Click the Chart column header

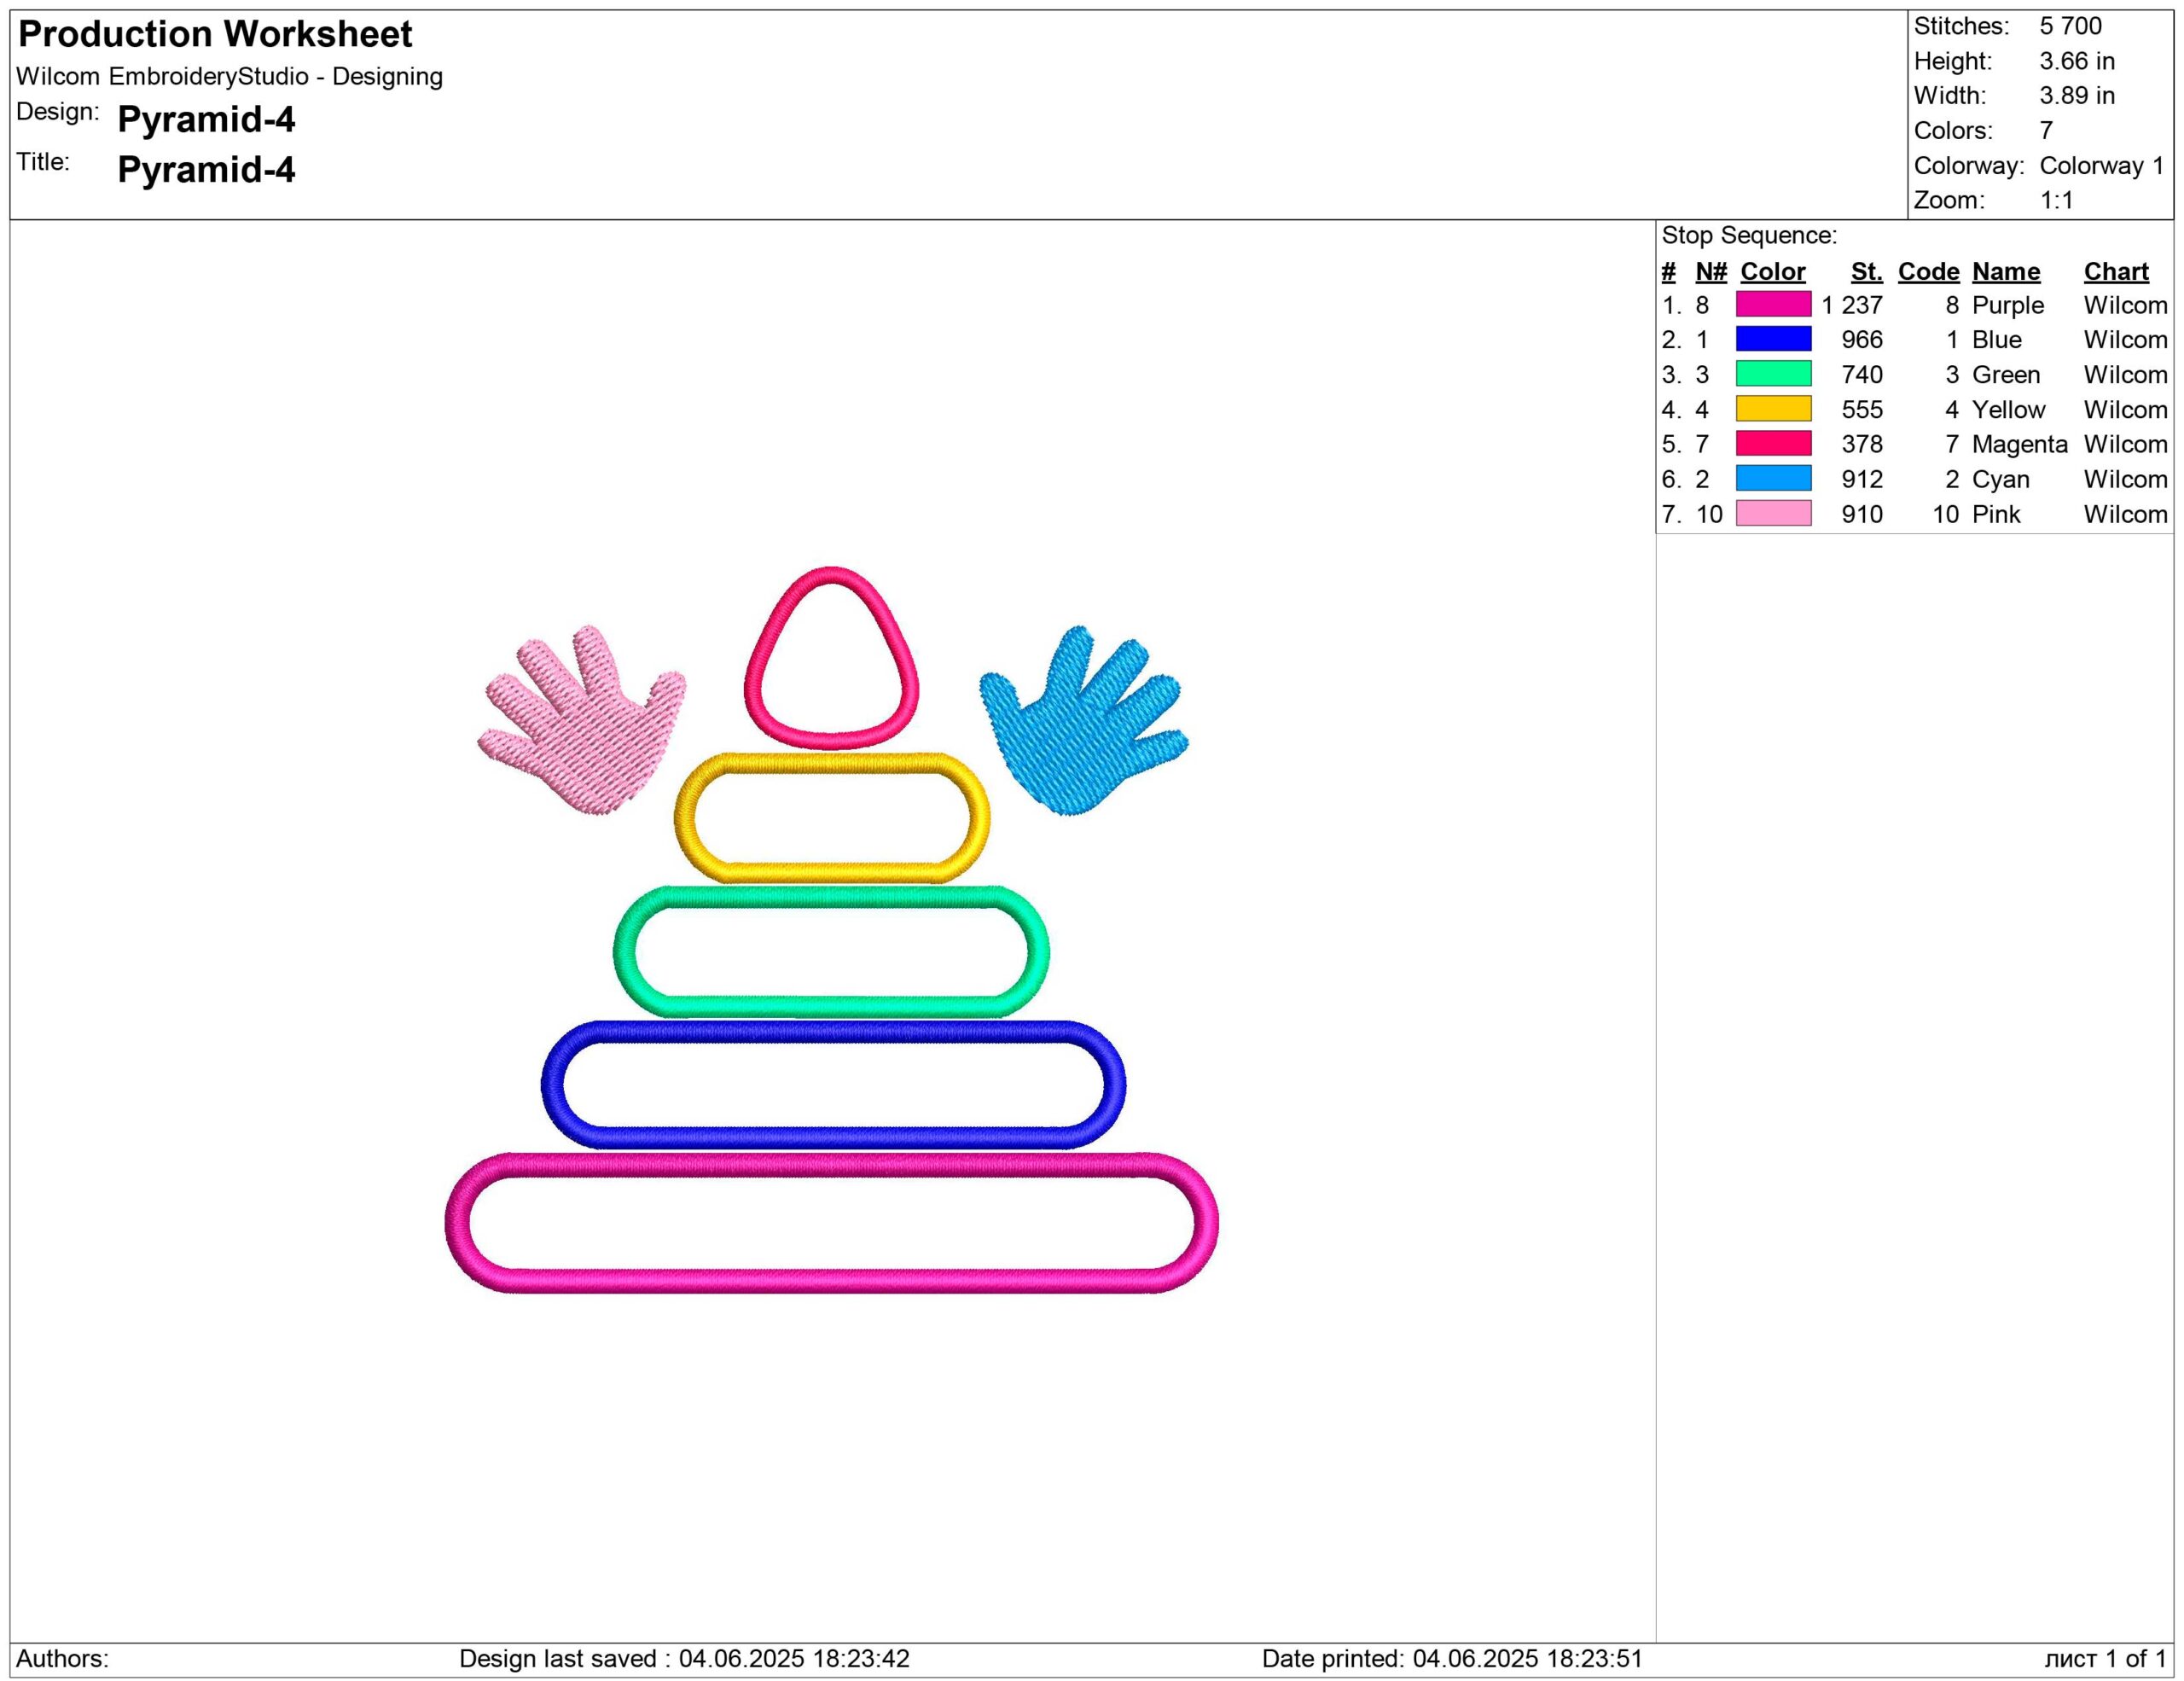(2115, 271)
